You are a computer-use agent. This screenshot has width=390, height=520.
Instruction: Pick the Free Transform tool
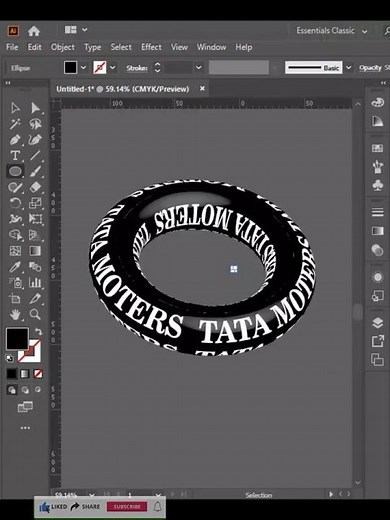pos(35,219)
